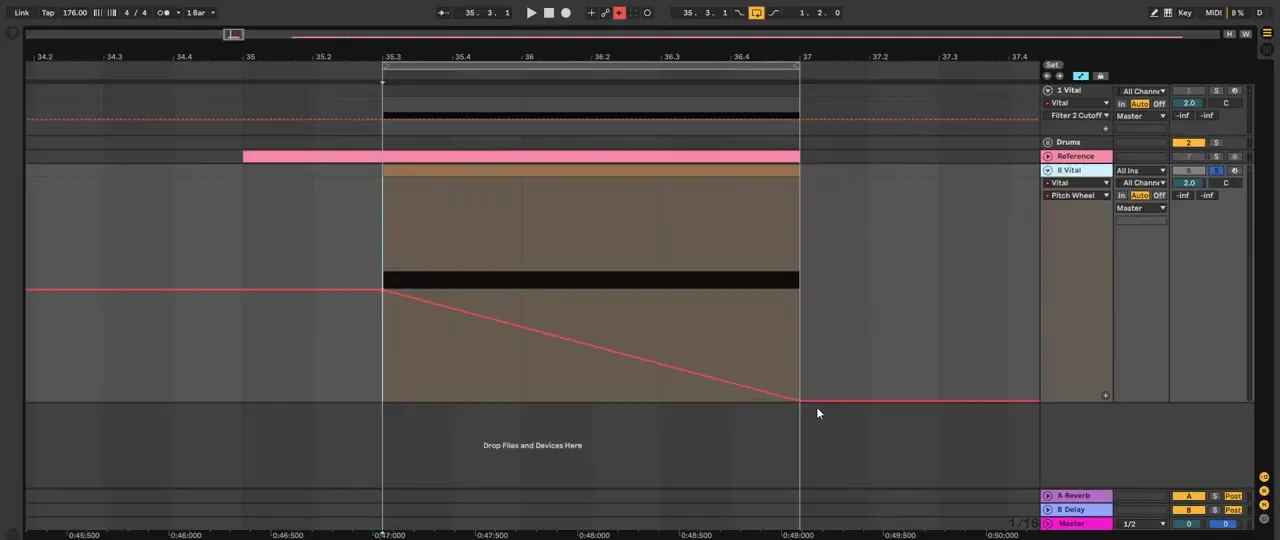Screen dimensions: 1280x540
Task: Open the Master 1/2 output dropdown
Action: click(x=1141, y=524)
